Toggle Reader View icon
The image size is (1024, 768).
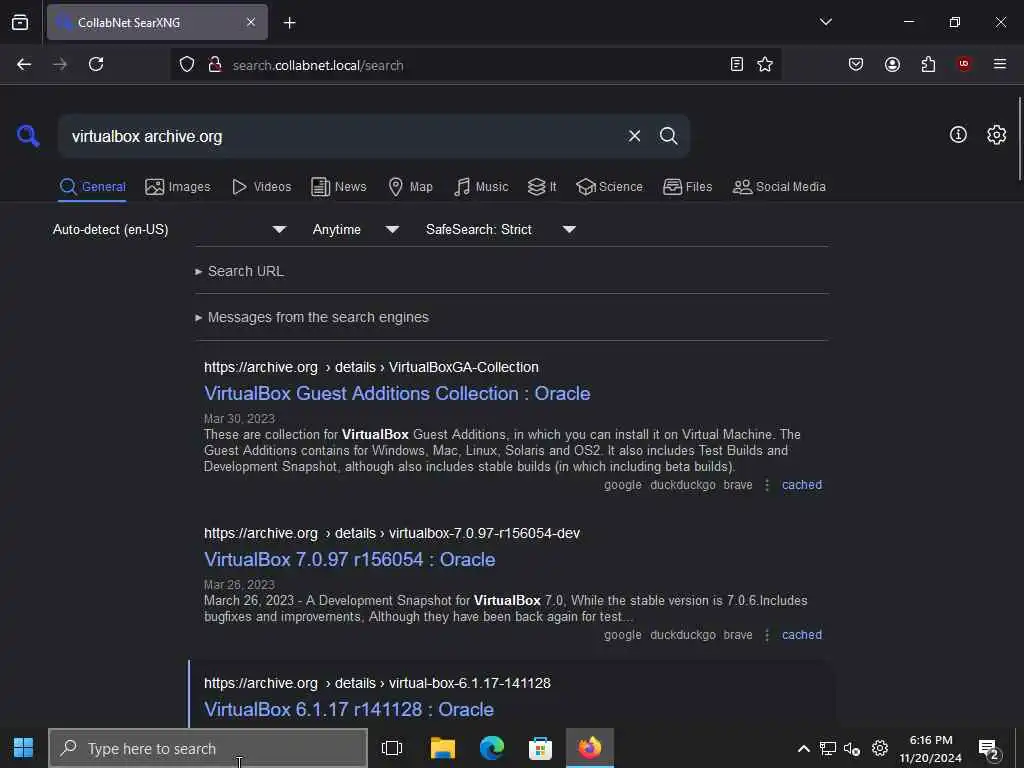click(x=737, y=64)
